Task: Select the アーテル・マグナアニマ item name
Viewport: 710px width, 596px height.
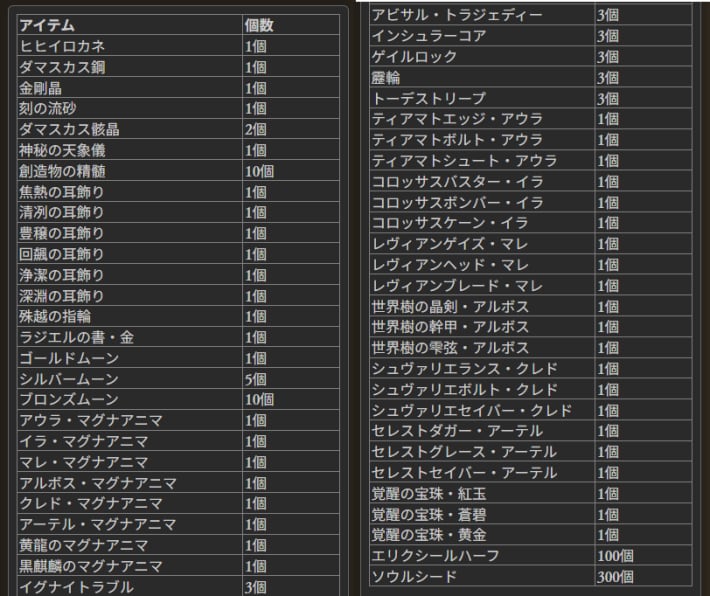Action: [98, 524]
